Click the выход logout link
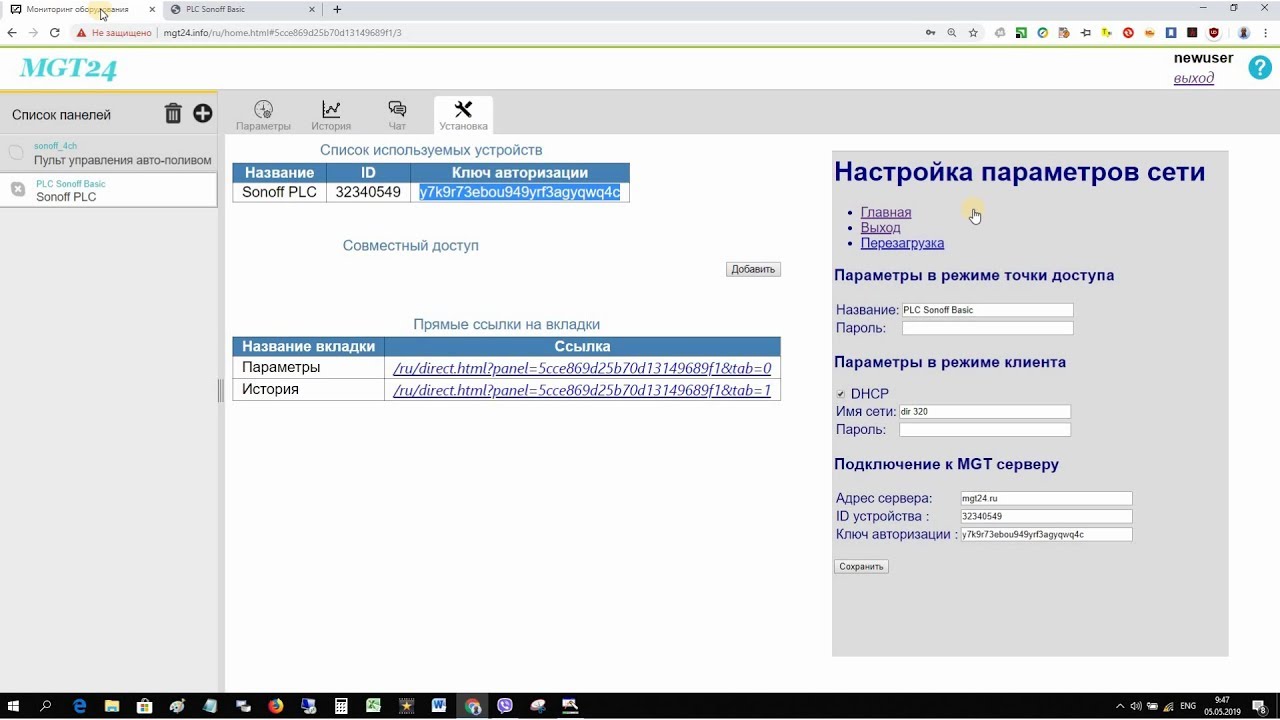 coord(1194,78)
